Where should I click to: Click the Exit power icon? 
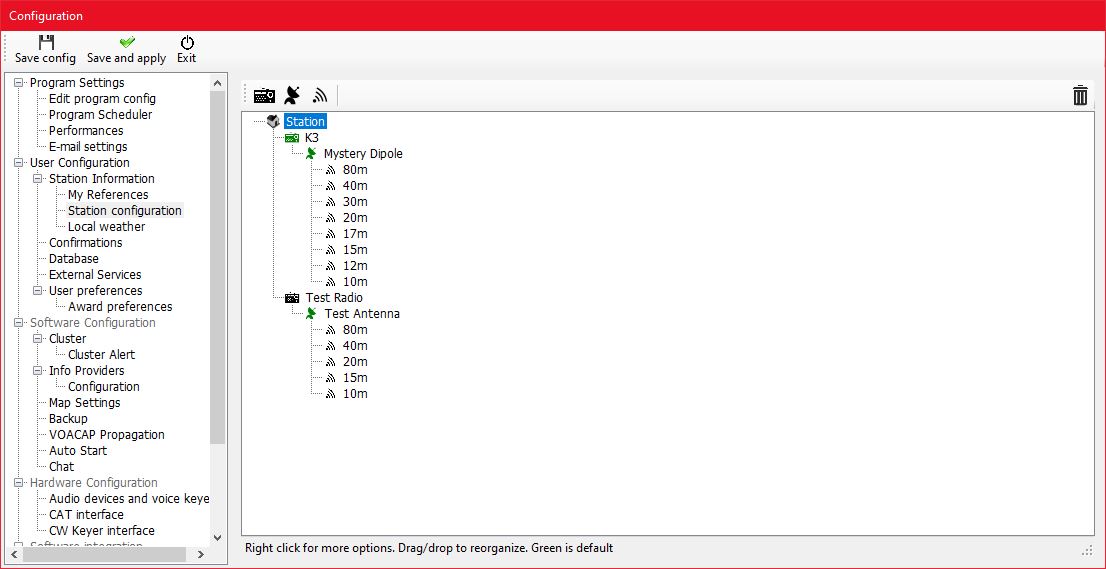pyautogui.click(x=187, y=42)
